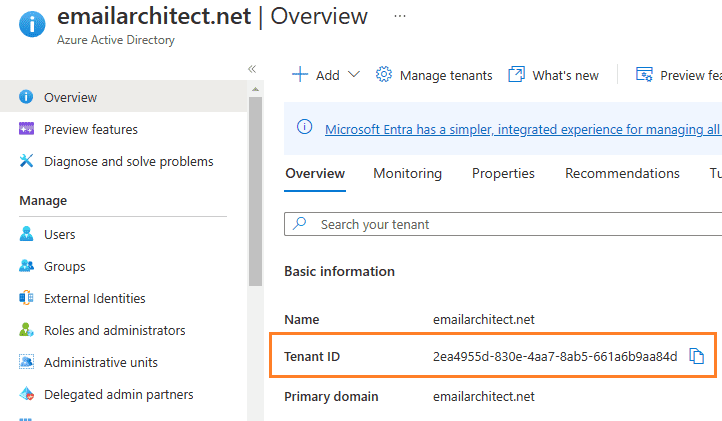Click the Preview features toolbar icon
Viewport: 722px width, 421px height.
tap(644, 74)
